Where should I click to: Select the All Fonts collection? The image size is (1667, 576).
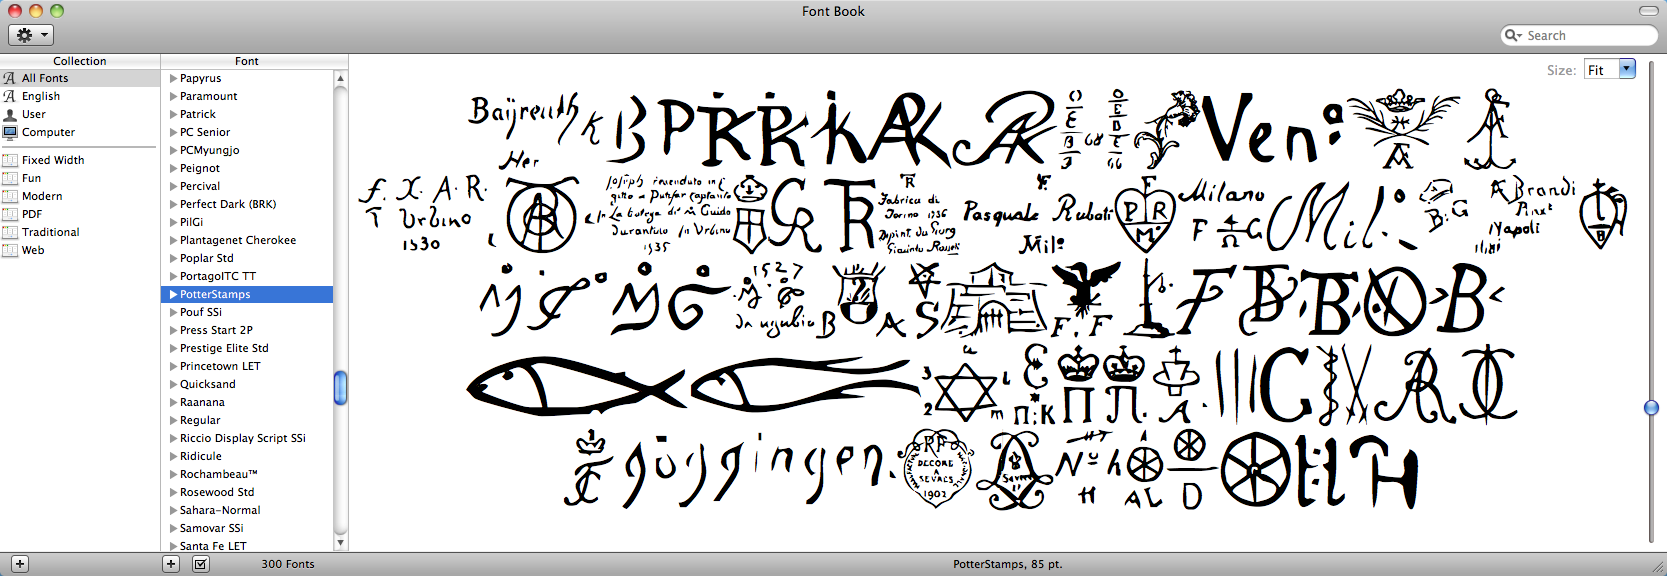click(x=45, y=78)
